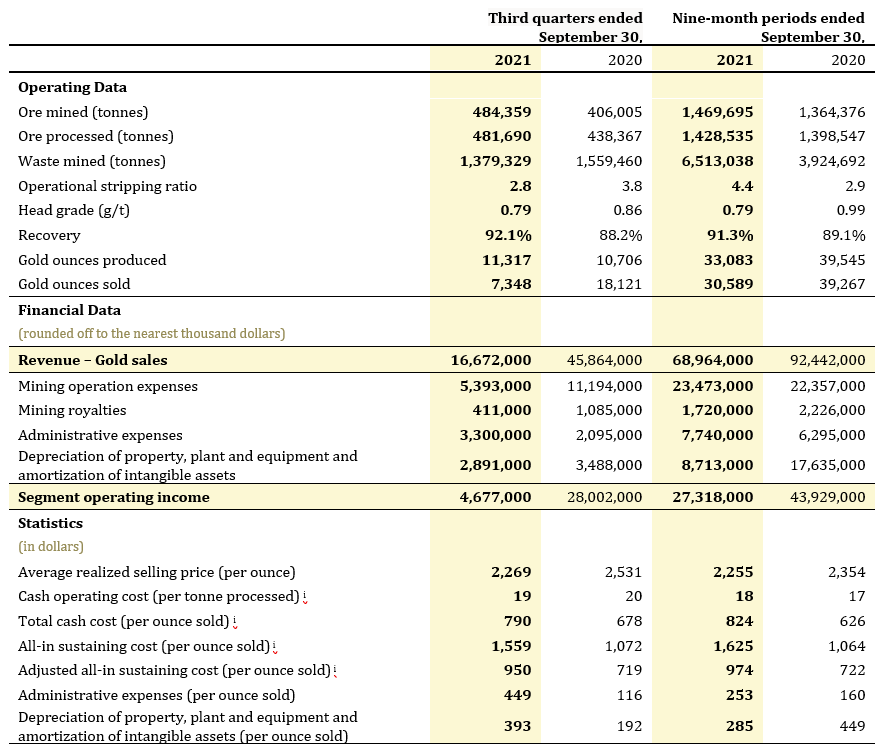Click the total cash cost value 626
The height and width of the screenshot is (753, 882).
[x=852, y=621]
